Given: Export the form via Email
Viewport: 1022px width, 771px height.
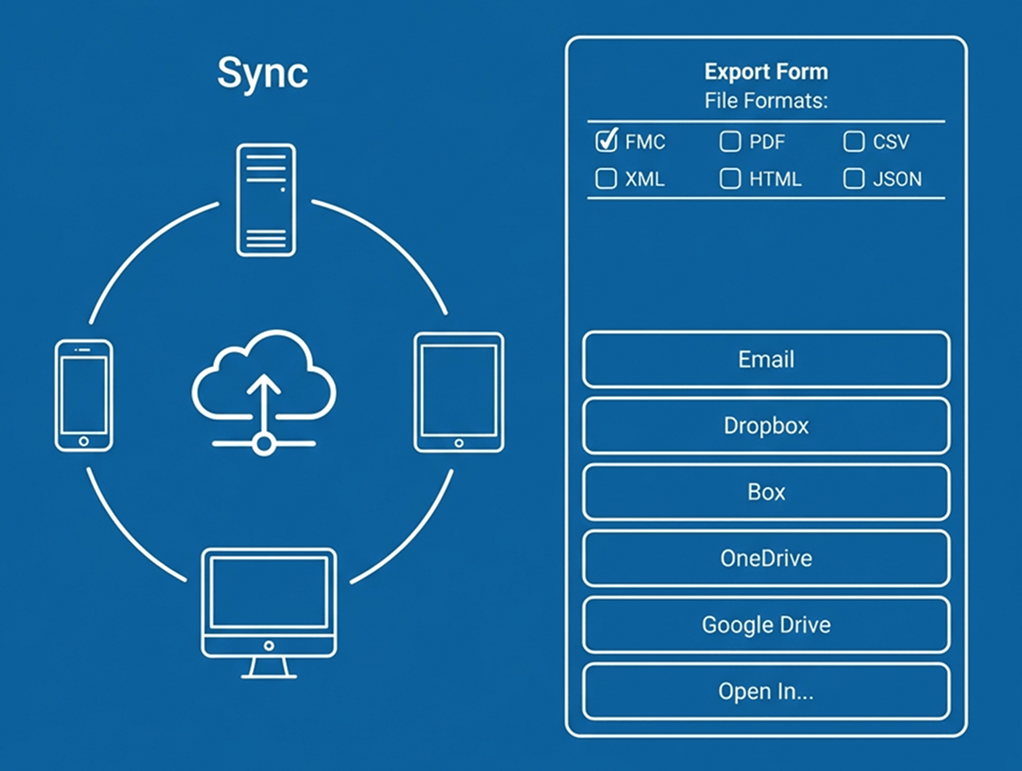Looking at the screenshot, I should point(765,360).
